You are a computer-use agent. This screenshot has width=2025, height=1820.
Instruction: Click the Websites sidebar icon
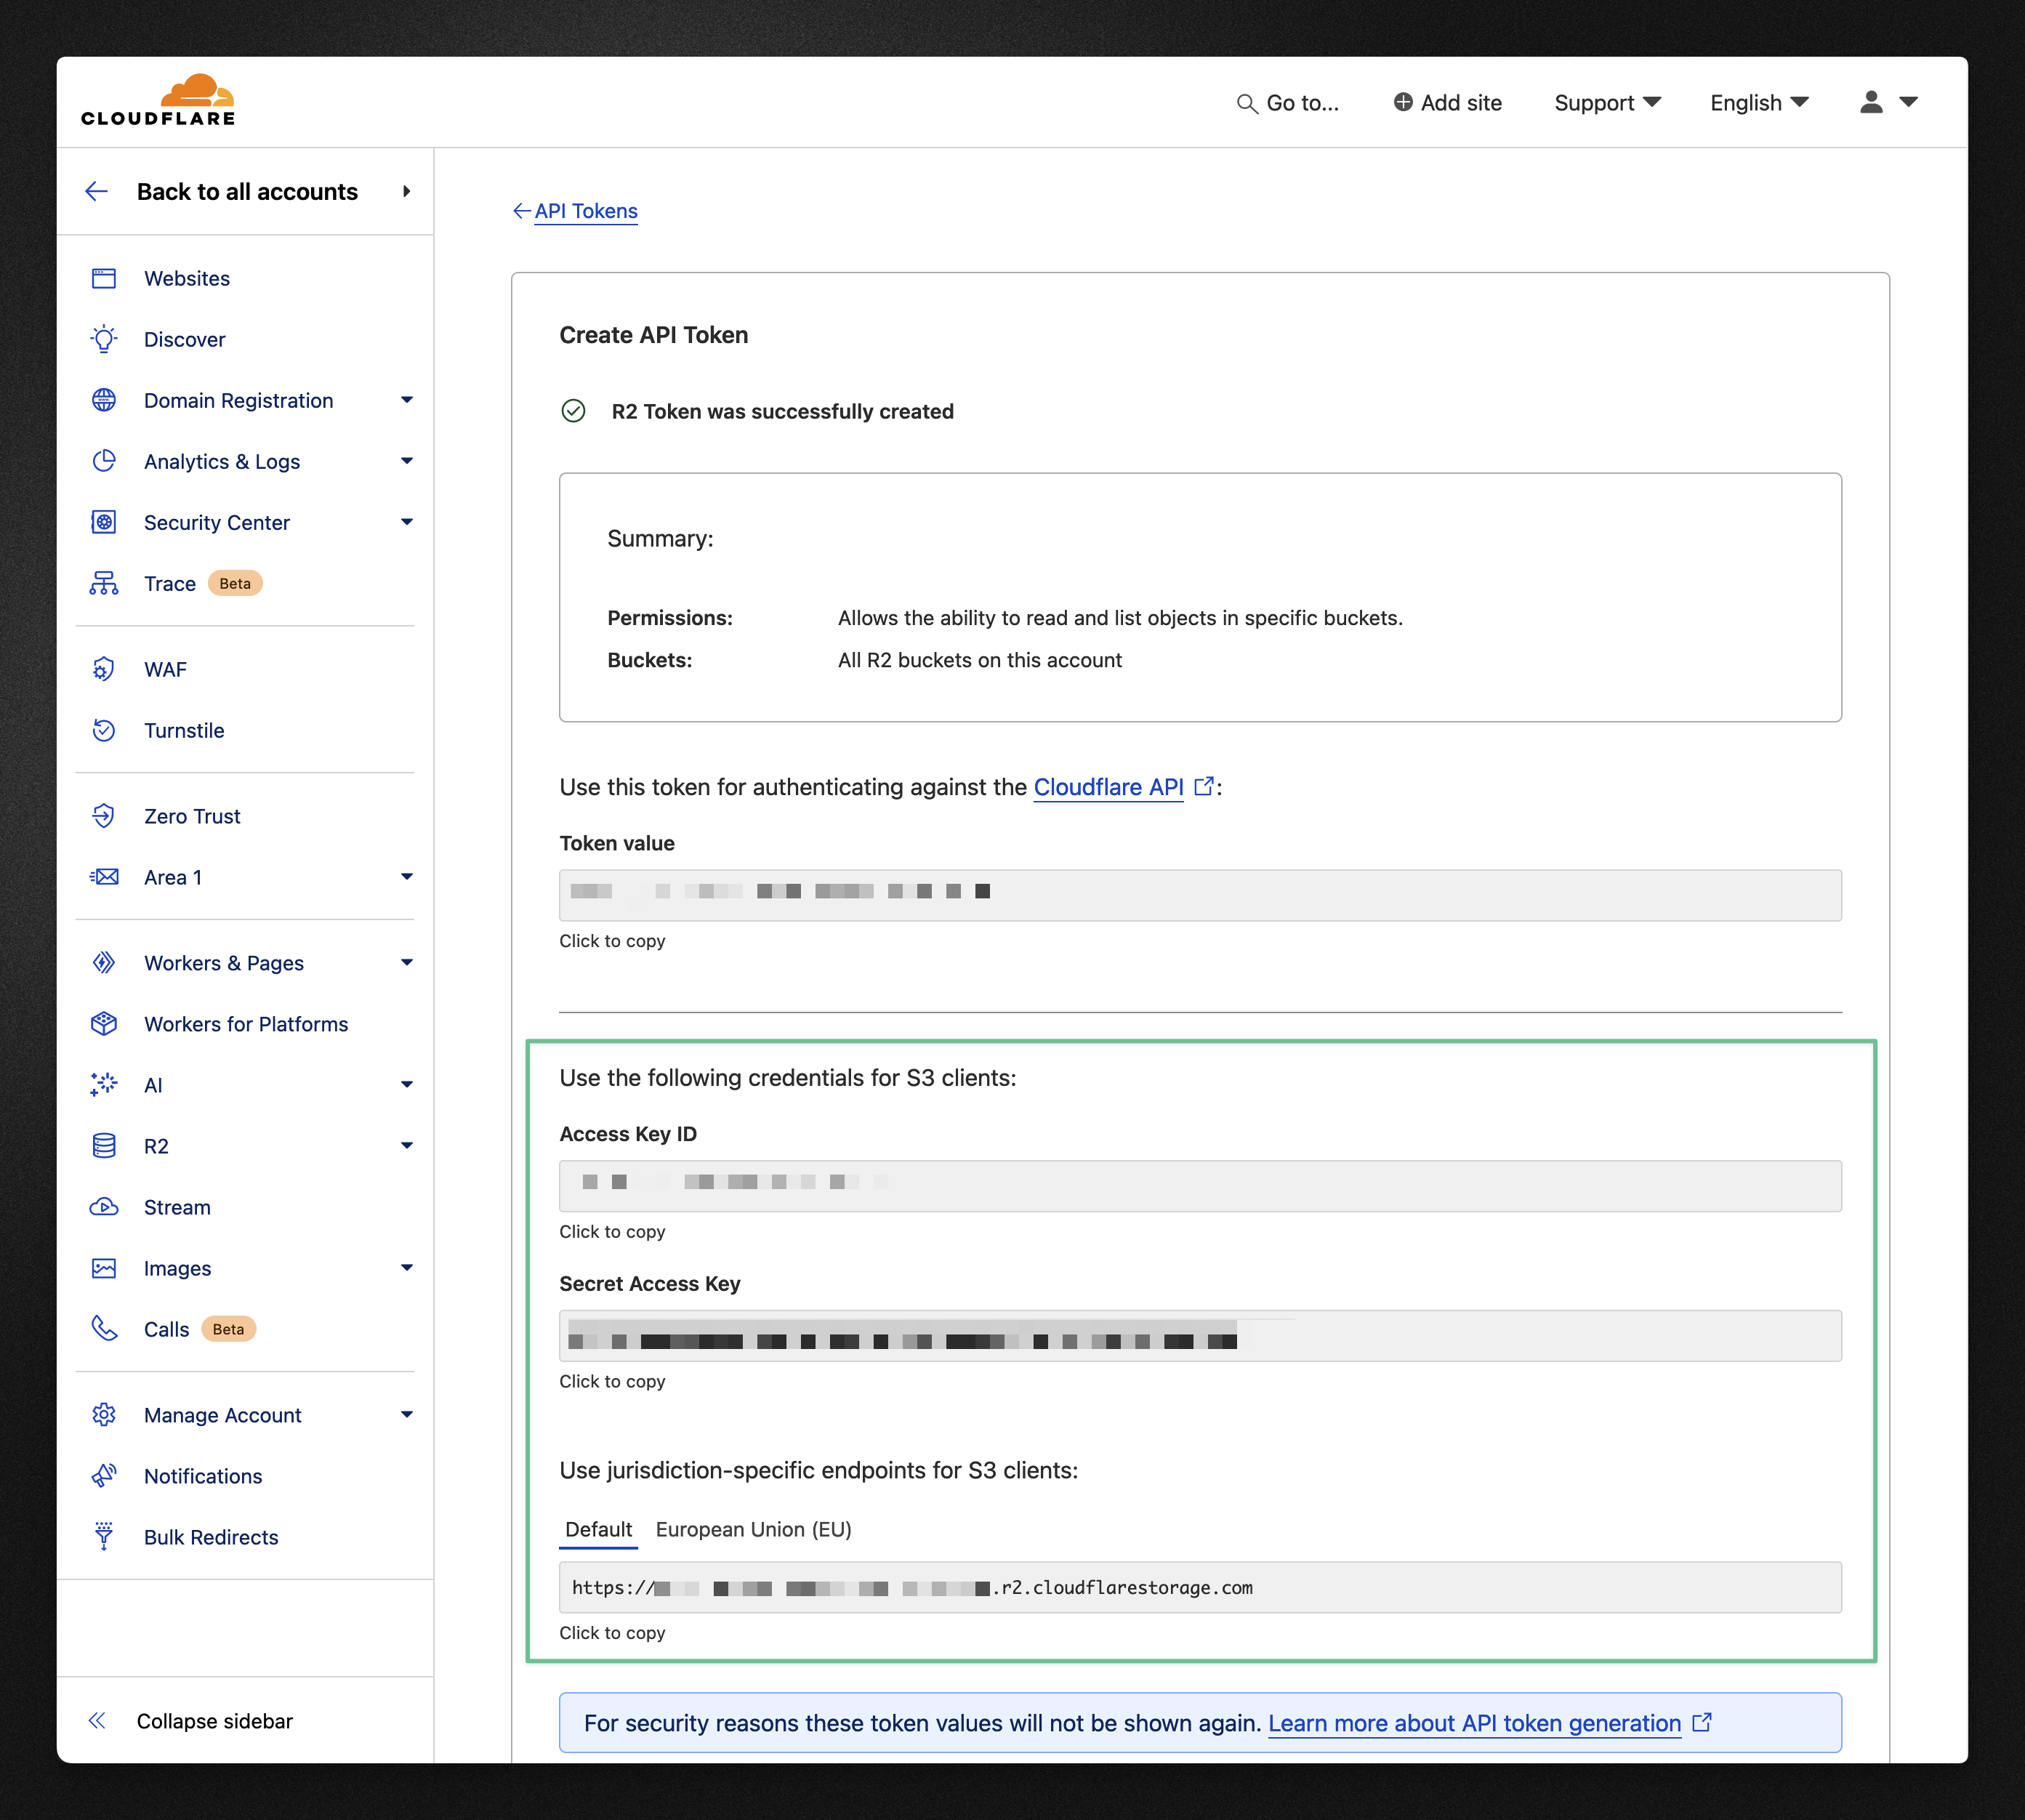[104, 278]
